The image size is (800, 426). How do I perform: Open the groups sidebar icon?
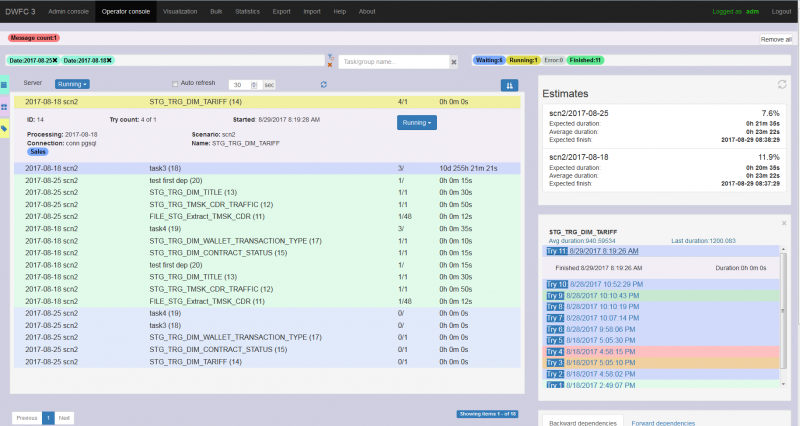click(x=4, y=107)
